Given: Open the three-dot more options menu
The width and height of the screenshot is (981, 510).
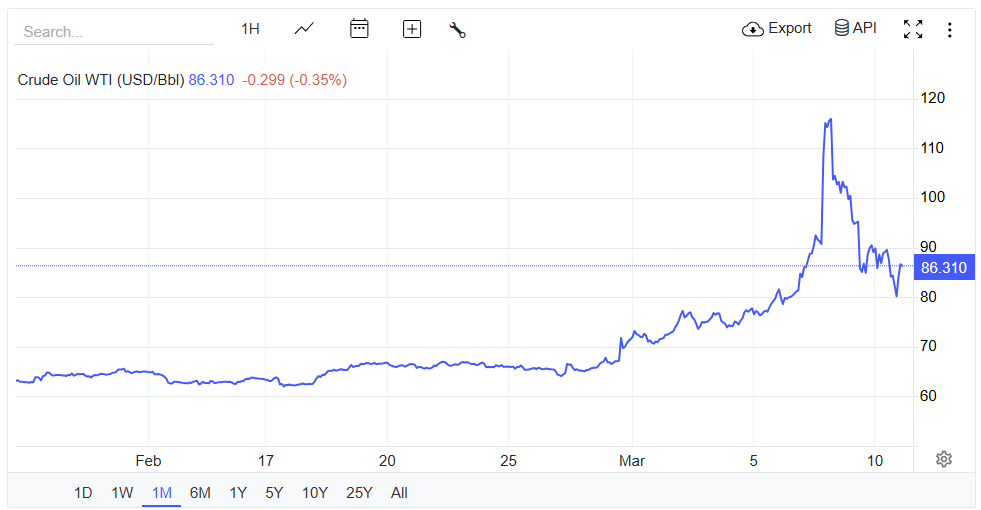Looking at the screenshot, I should pyautogui.click(x=949, y=30).
